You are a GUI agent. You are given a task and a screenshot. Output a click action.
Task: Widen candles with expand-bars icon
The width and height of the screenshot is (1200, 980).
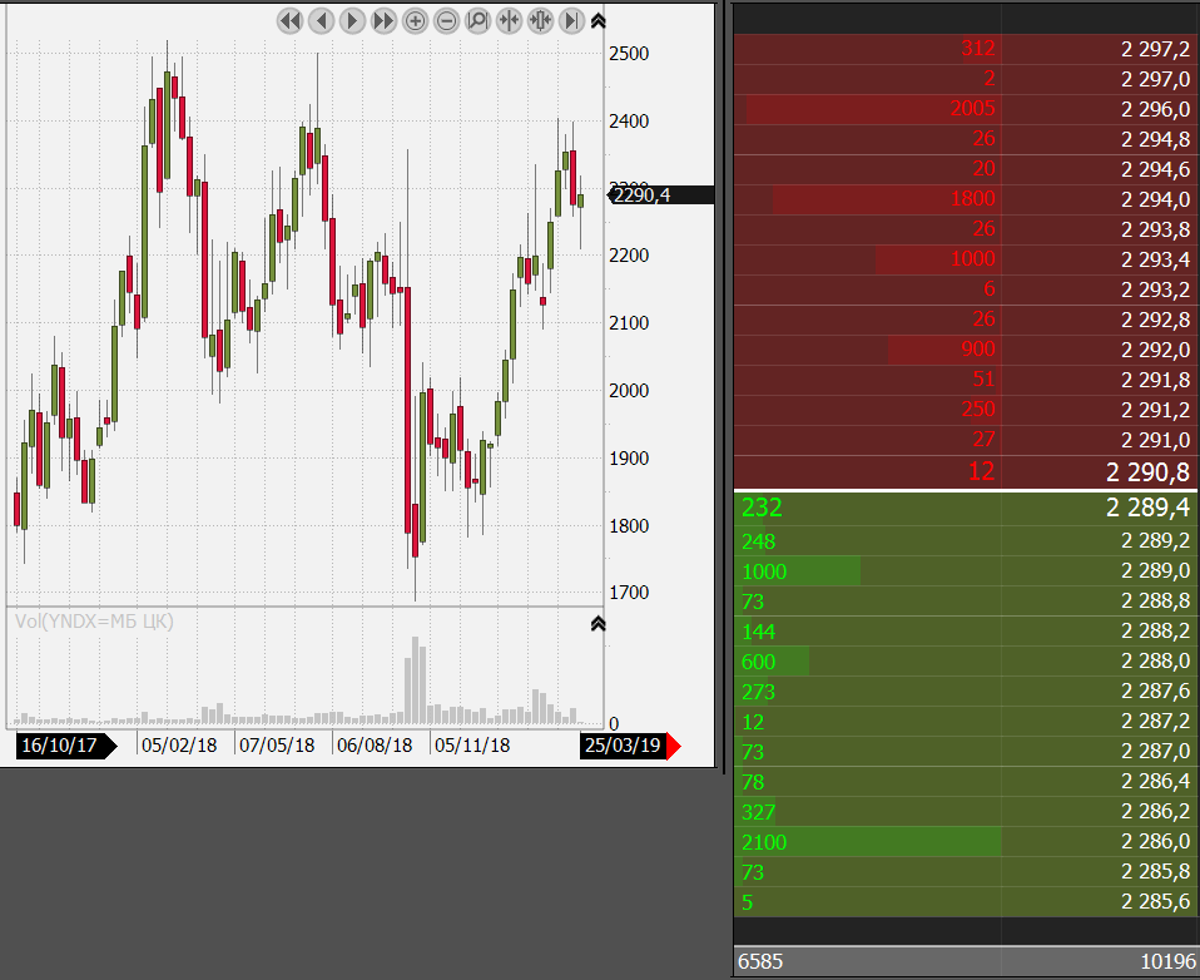pyautogui.click(x=540, y=20)
